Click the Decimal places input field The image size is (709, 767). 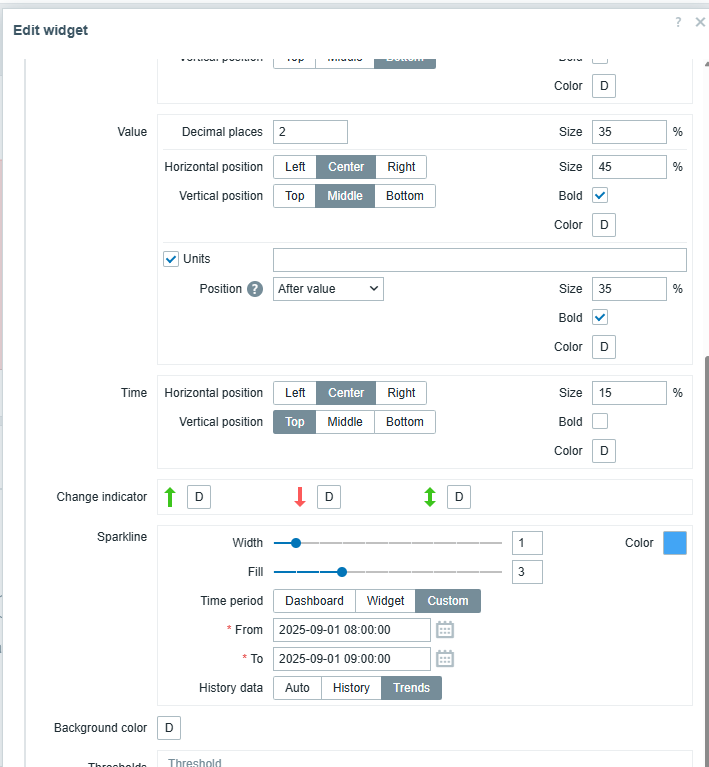point(310,132)
